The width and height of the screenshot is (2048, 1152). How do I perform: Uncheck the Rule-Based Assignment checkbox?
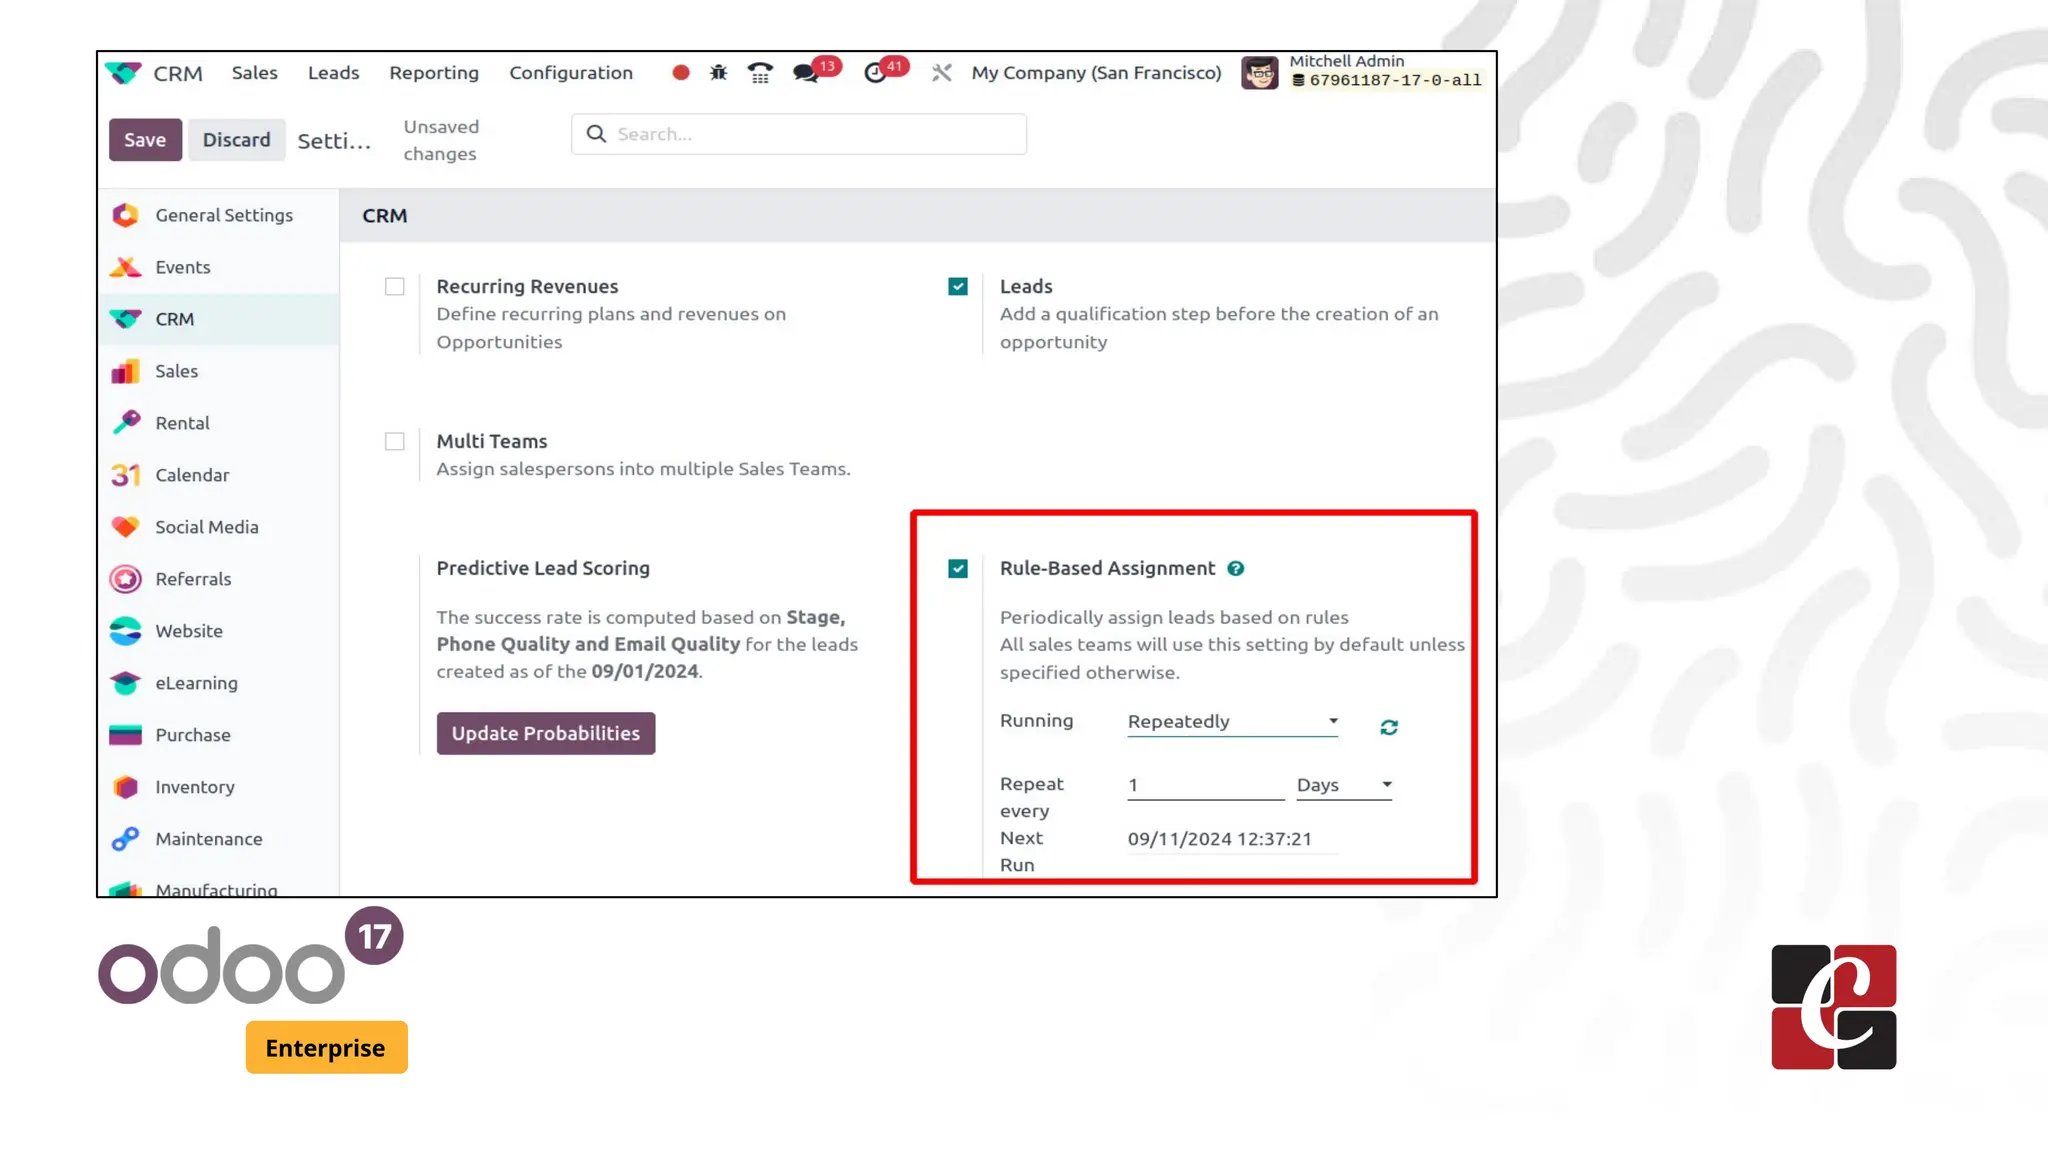958,568
